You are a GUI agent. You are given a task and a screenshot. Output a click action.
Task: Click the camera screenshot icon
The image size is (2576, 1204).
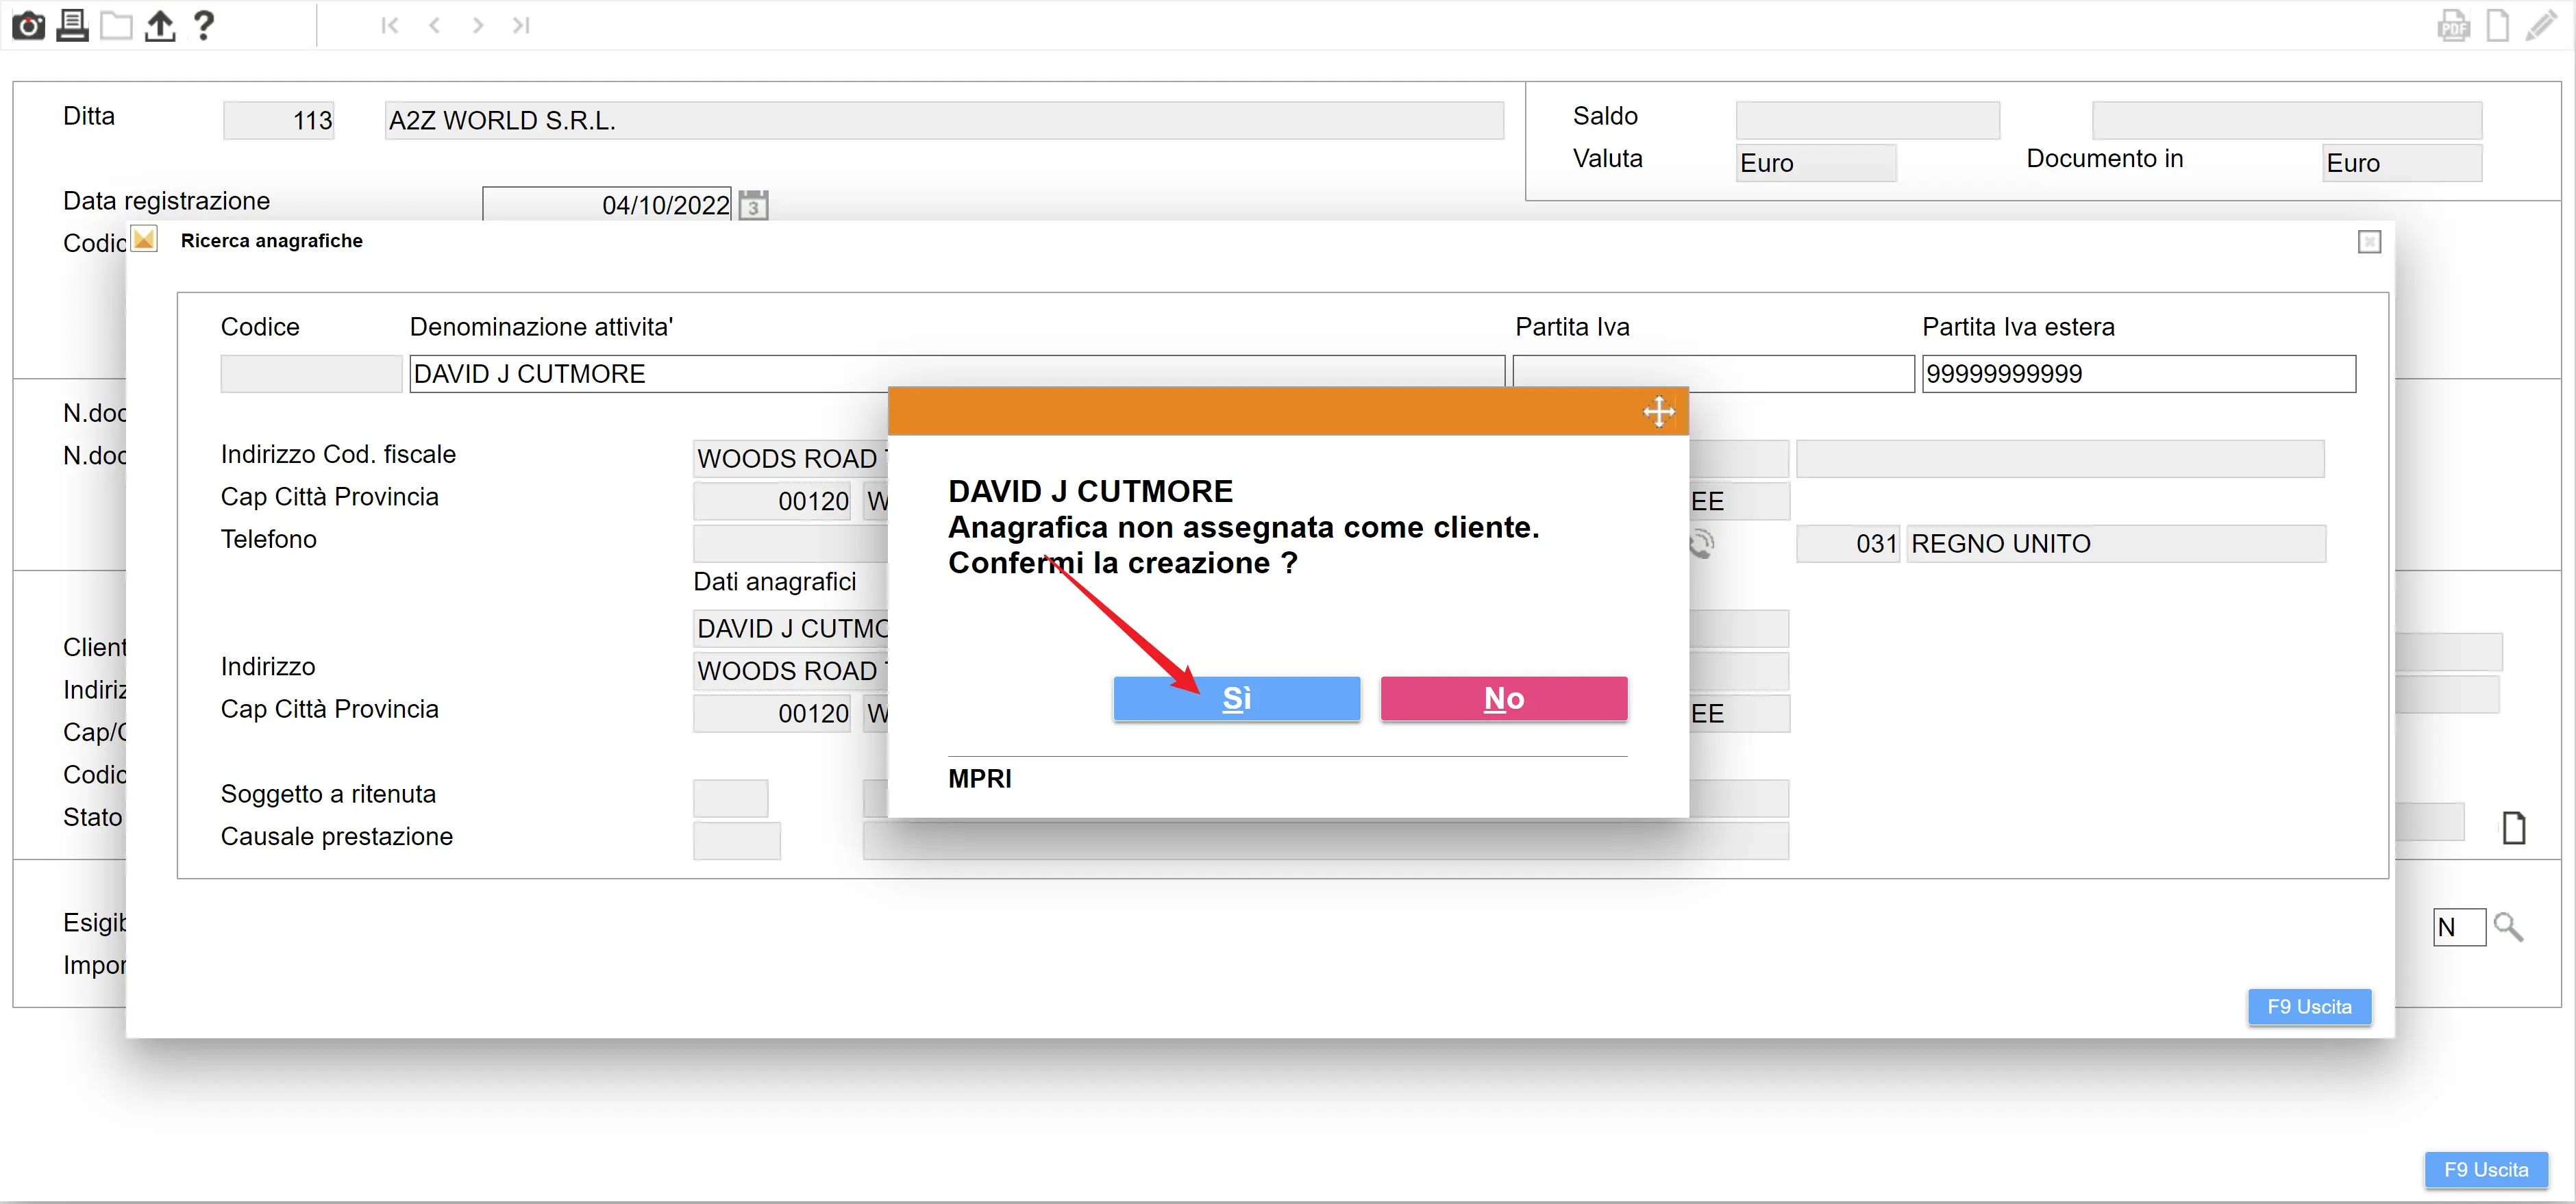pyautogui.click(x=28, y=25)
